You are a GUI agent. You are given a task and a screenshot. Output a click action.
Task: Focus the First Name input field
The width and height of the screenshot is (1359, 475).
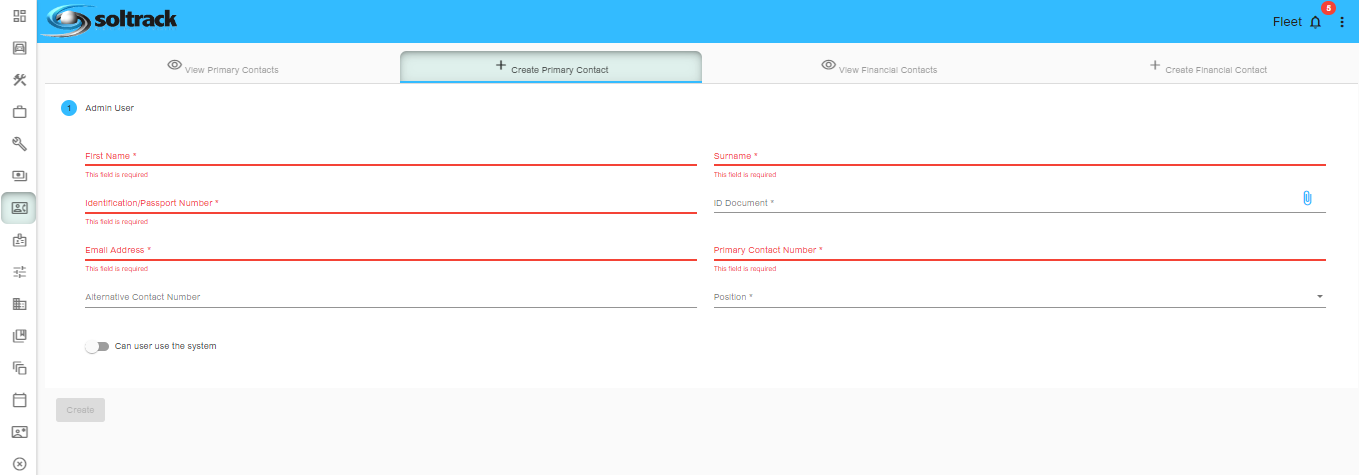pyautogui.click(x=390, y=157)
